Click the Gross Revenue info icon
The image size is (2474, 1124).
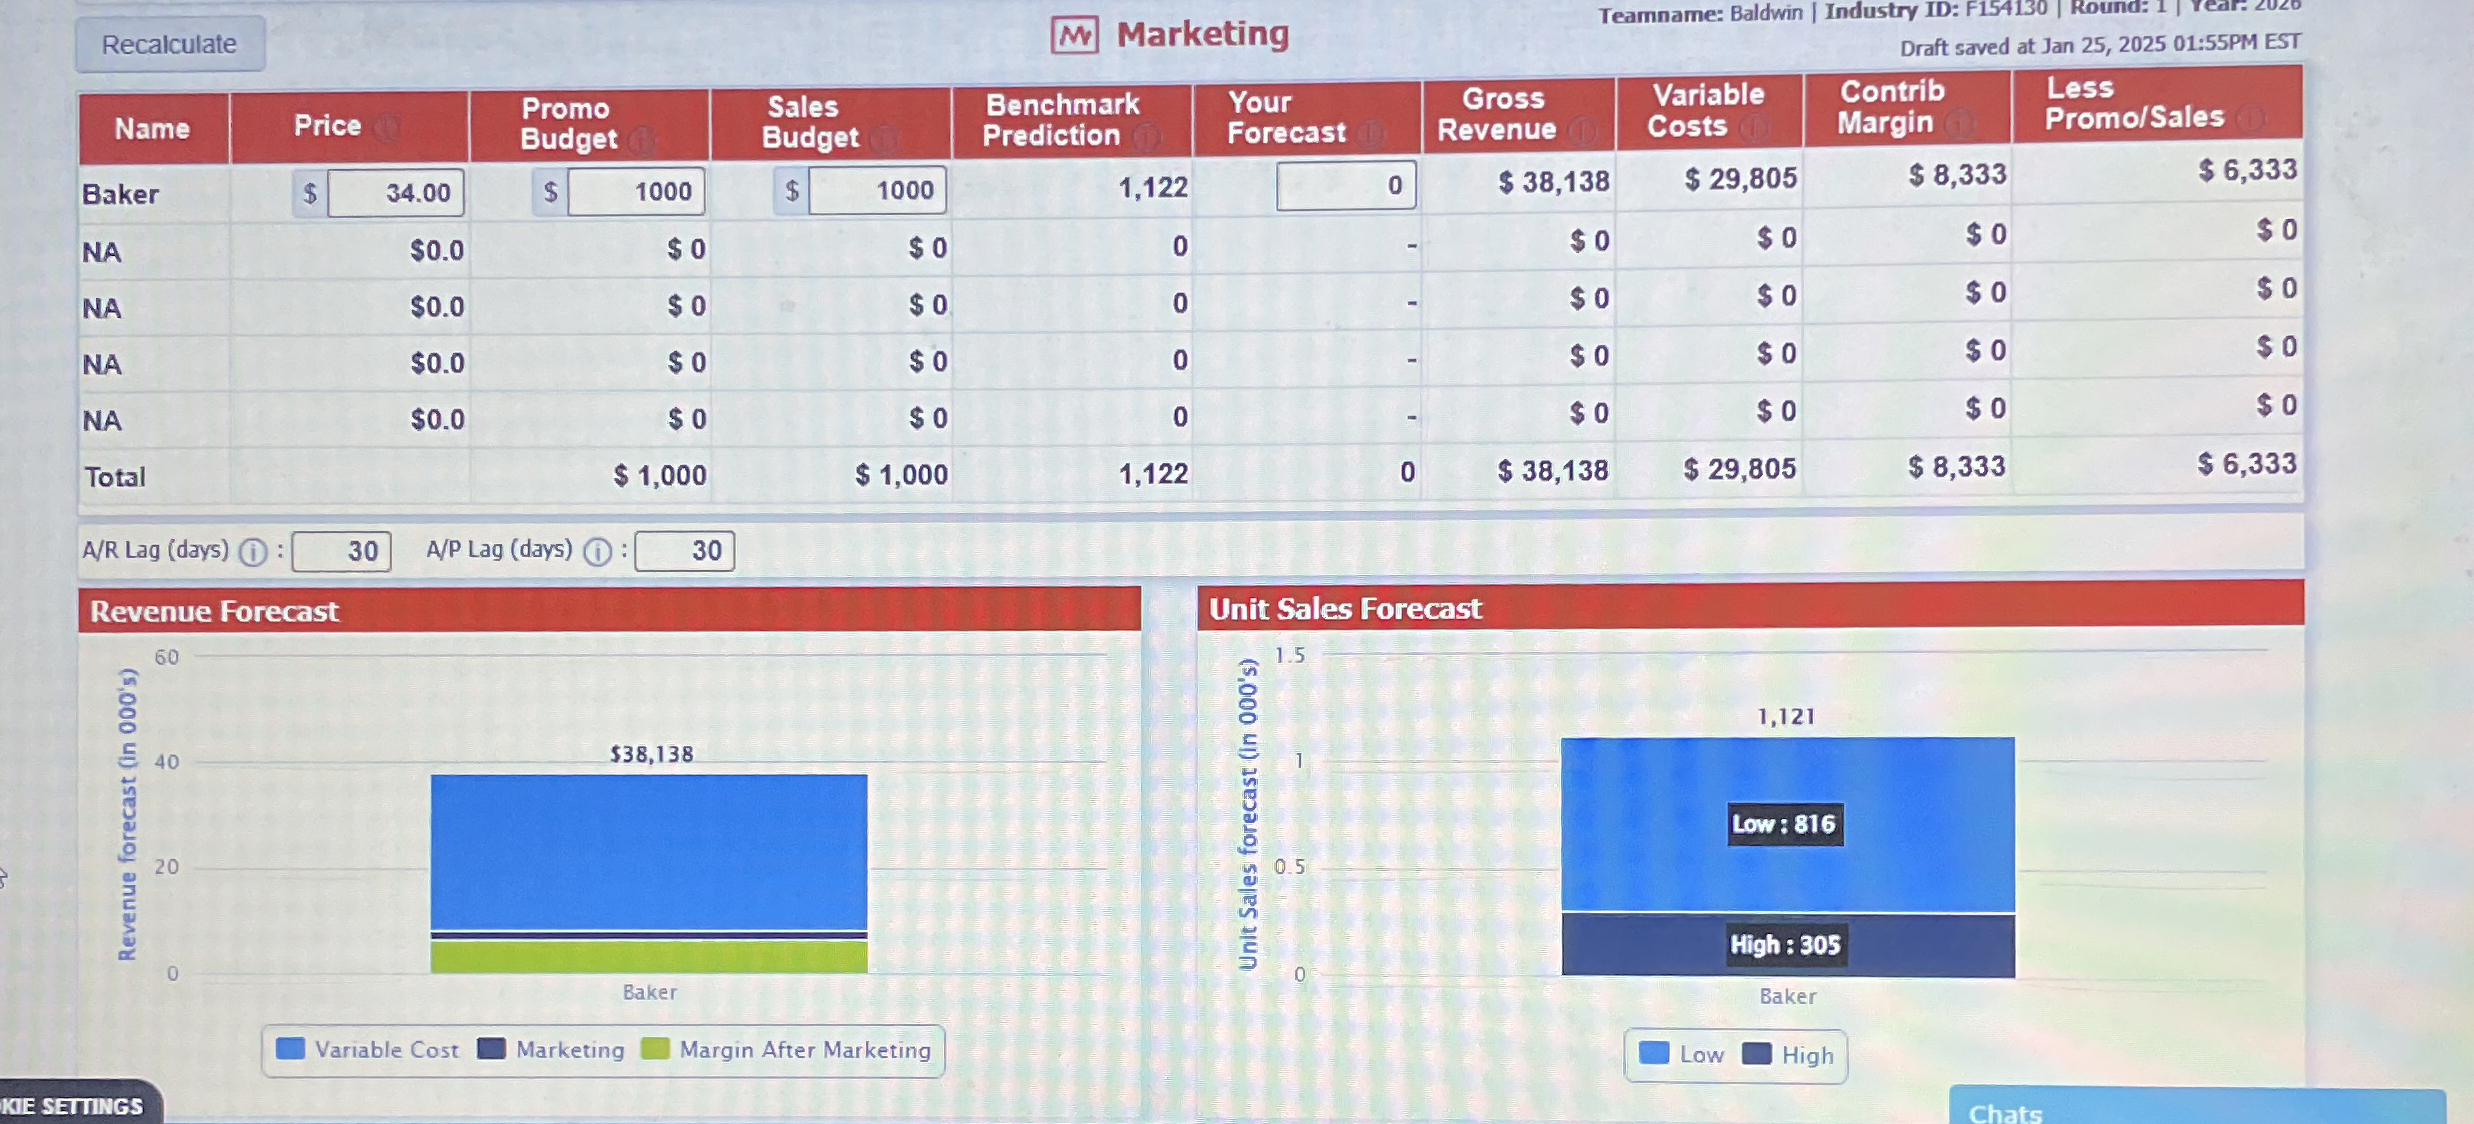click(1585, 131)
